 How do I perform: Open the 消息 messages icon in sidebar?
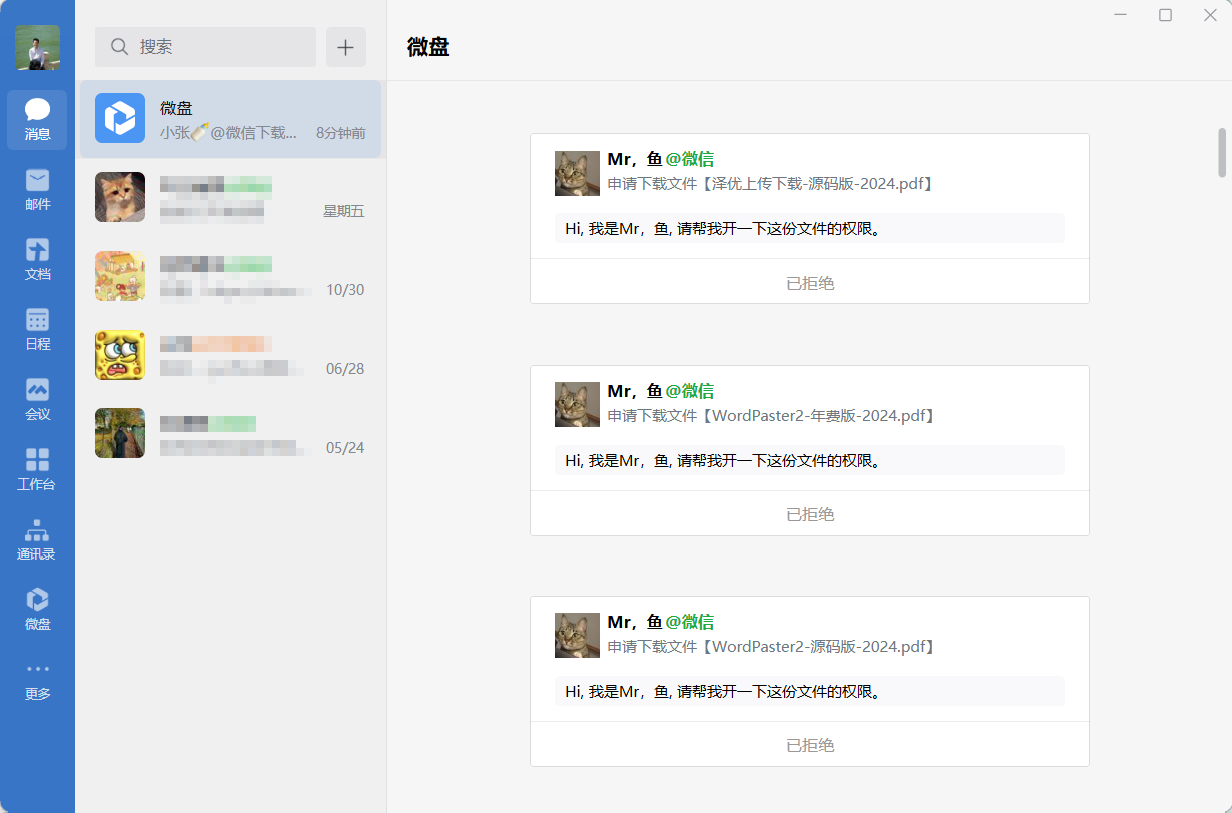[x=37, y=119]
